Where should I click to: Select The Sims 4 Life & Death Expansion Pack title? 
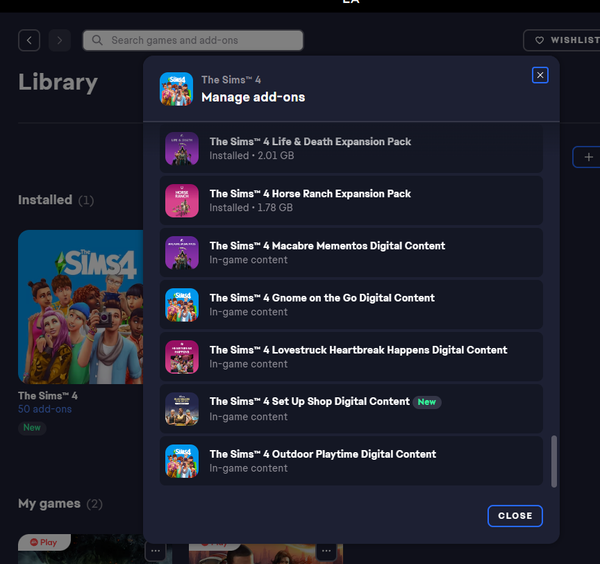(x=310, y=142)
